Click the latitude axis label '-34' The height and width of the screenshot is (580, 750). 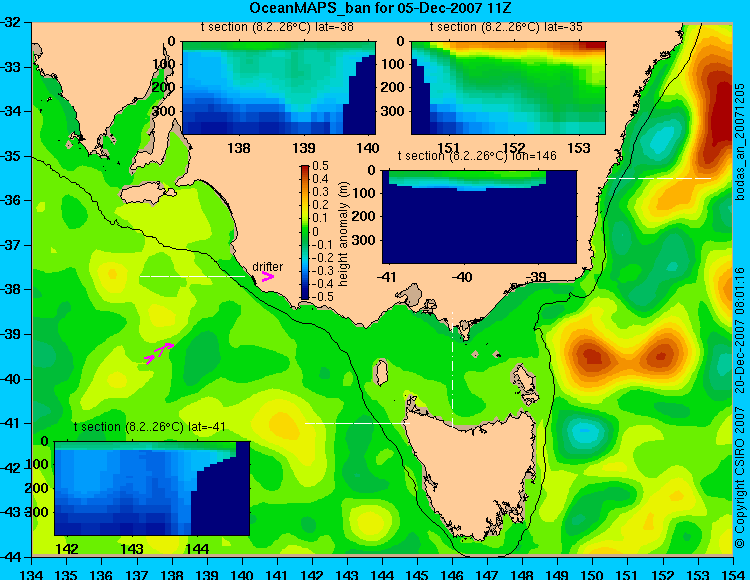click(11, 111)
